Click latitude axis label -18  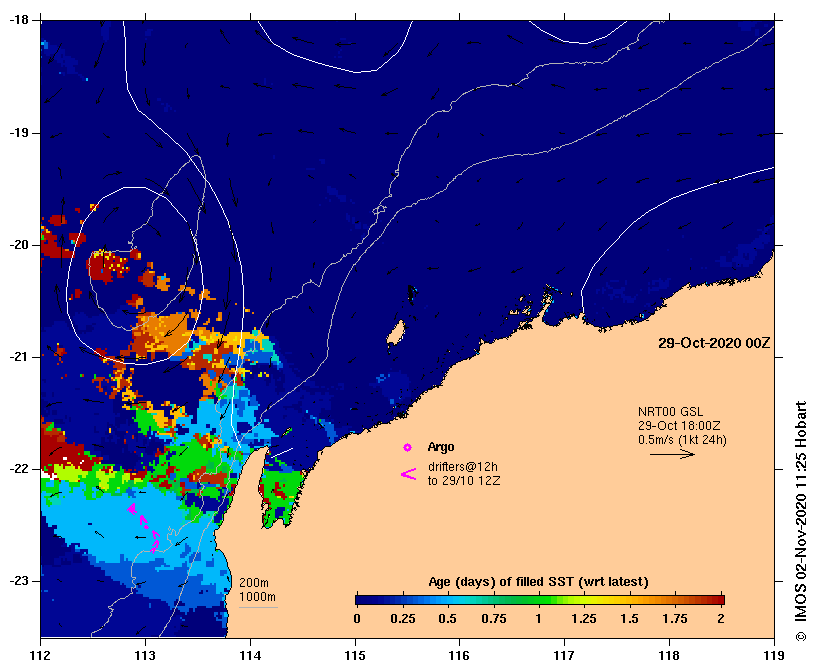tap(18, 20)
